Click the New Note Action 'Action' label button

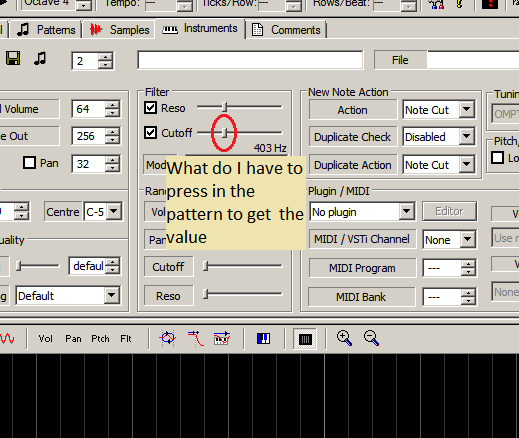pyautogui.click(x=353, y=110)
